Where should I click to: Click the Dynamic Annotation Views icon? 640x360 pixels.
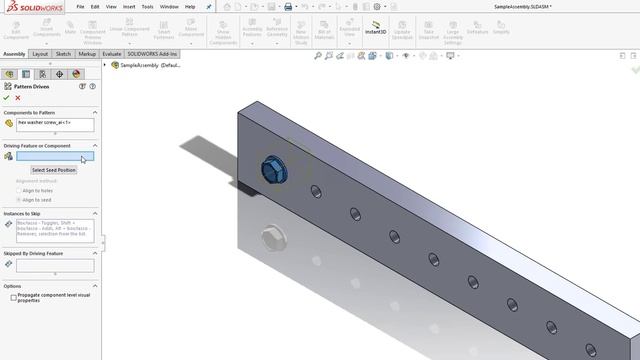pyautogui.click(x=361, y=56)
